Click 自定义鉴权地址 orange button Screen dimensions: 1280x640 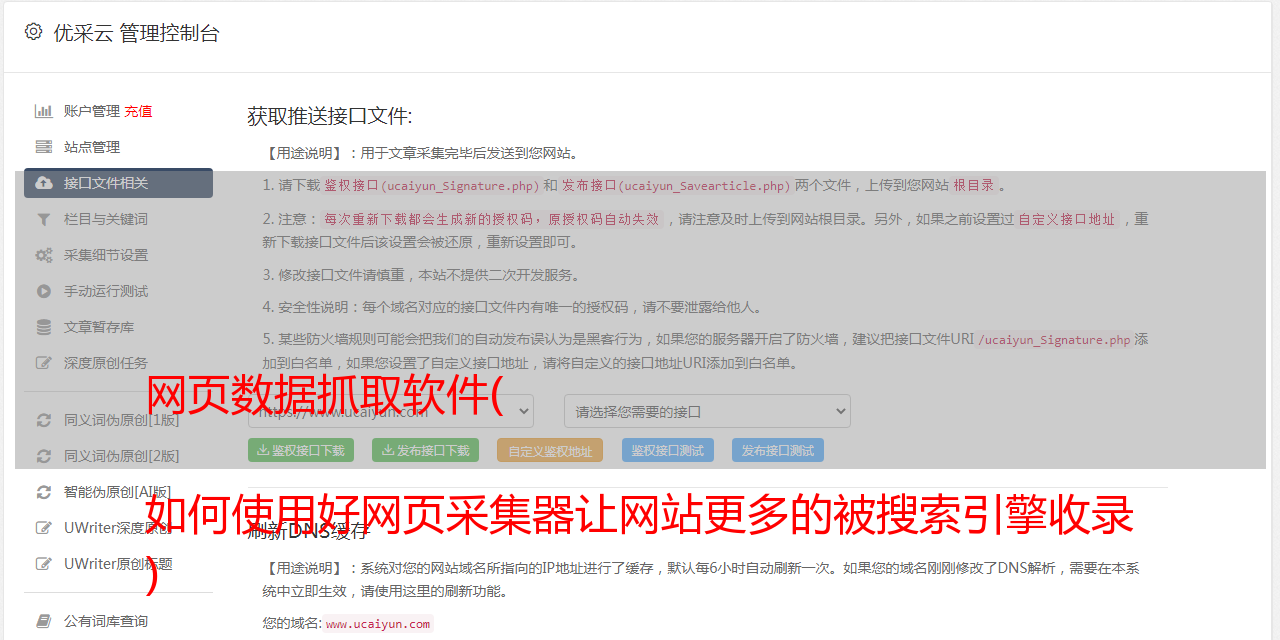(550, 450)
